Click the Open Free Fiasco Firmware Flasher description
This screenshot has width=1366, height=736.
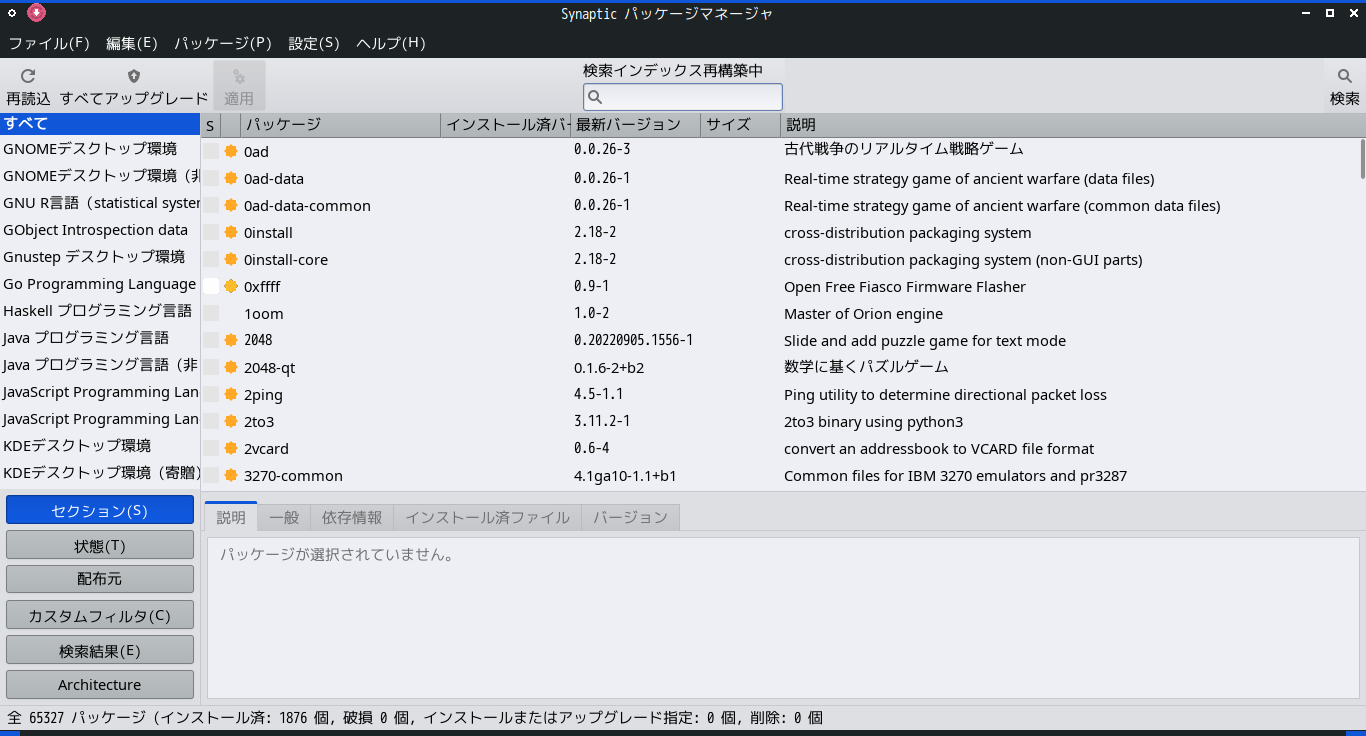point(905,286)
